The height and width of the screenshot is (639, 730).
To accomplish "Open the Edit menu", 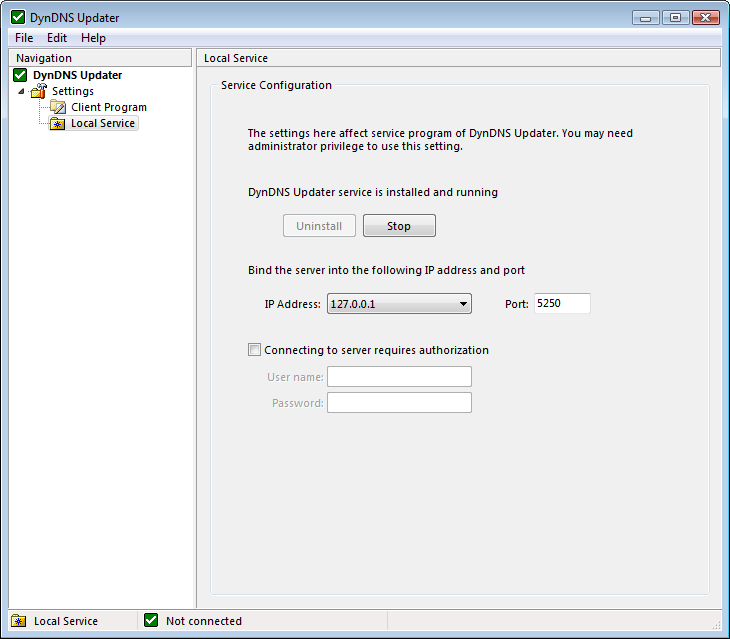I will coord(57,38).
